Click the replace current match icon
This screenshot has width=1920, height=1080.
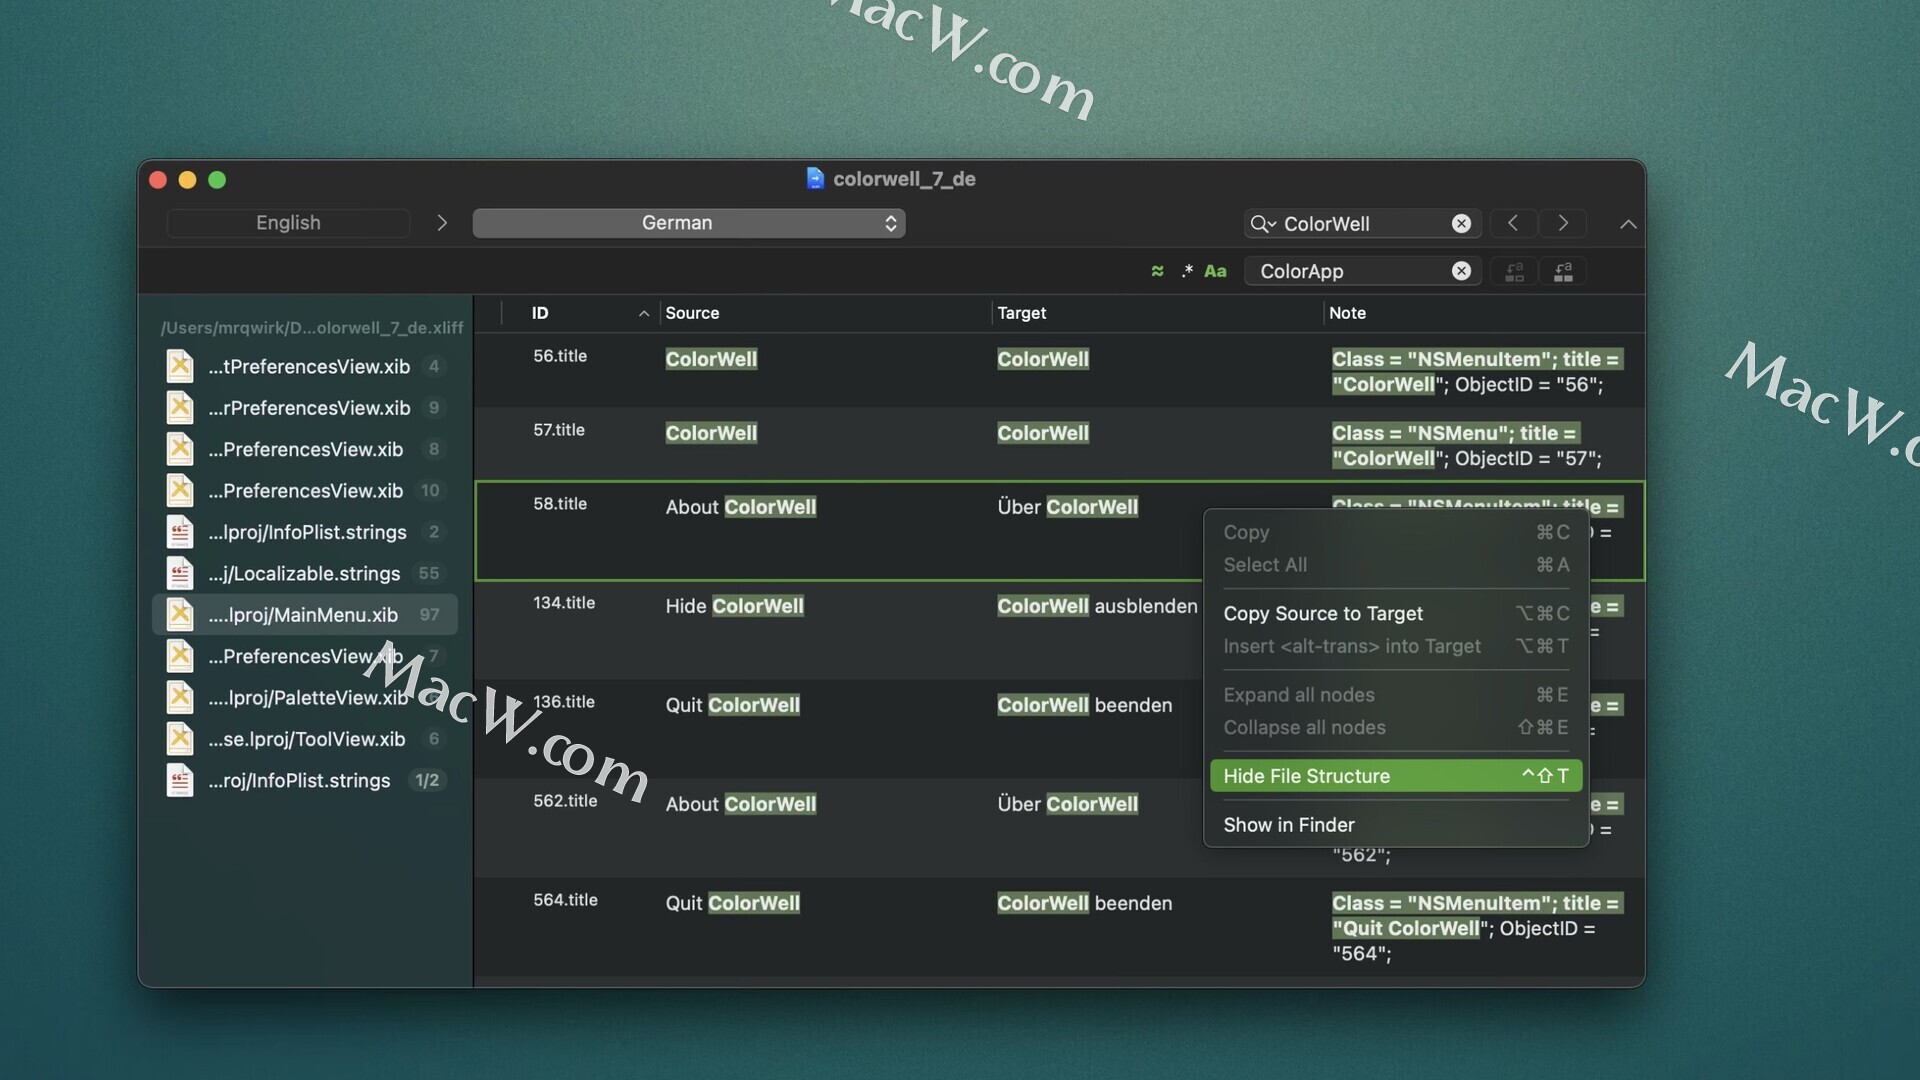tap(1515, 271)
